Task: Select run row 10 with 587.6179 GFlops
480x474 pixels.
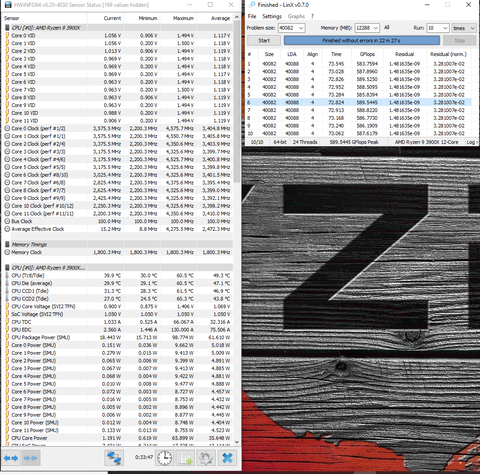Action: pyautogui.click(x=358, y=133)
